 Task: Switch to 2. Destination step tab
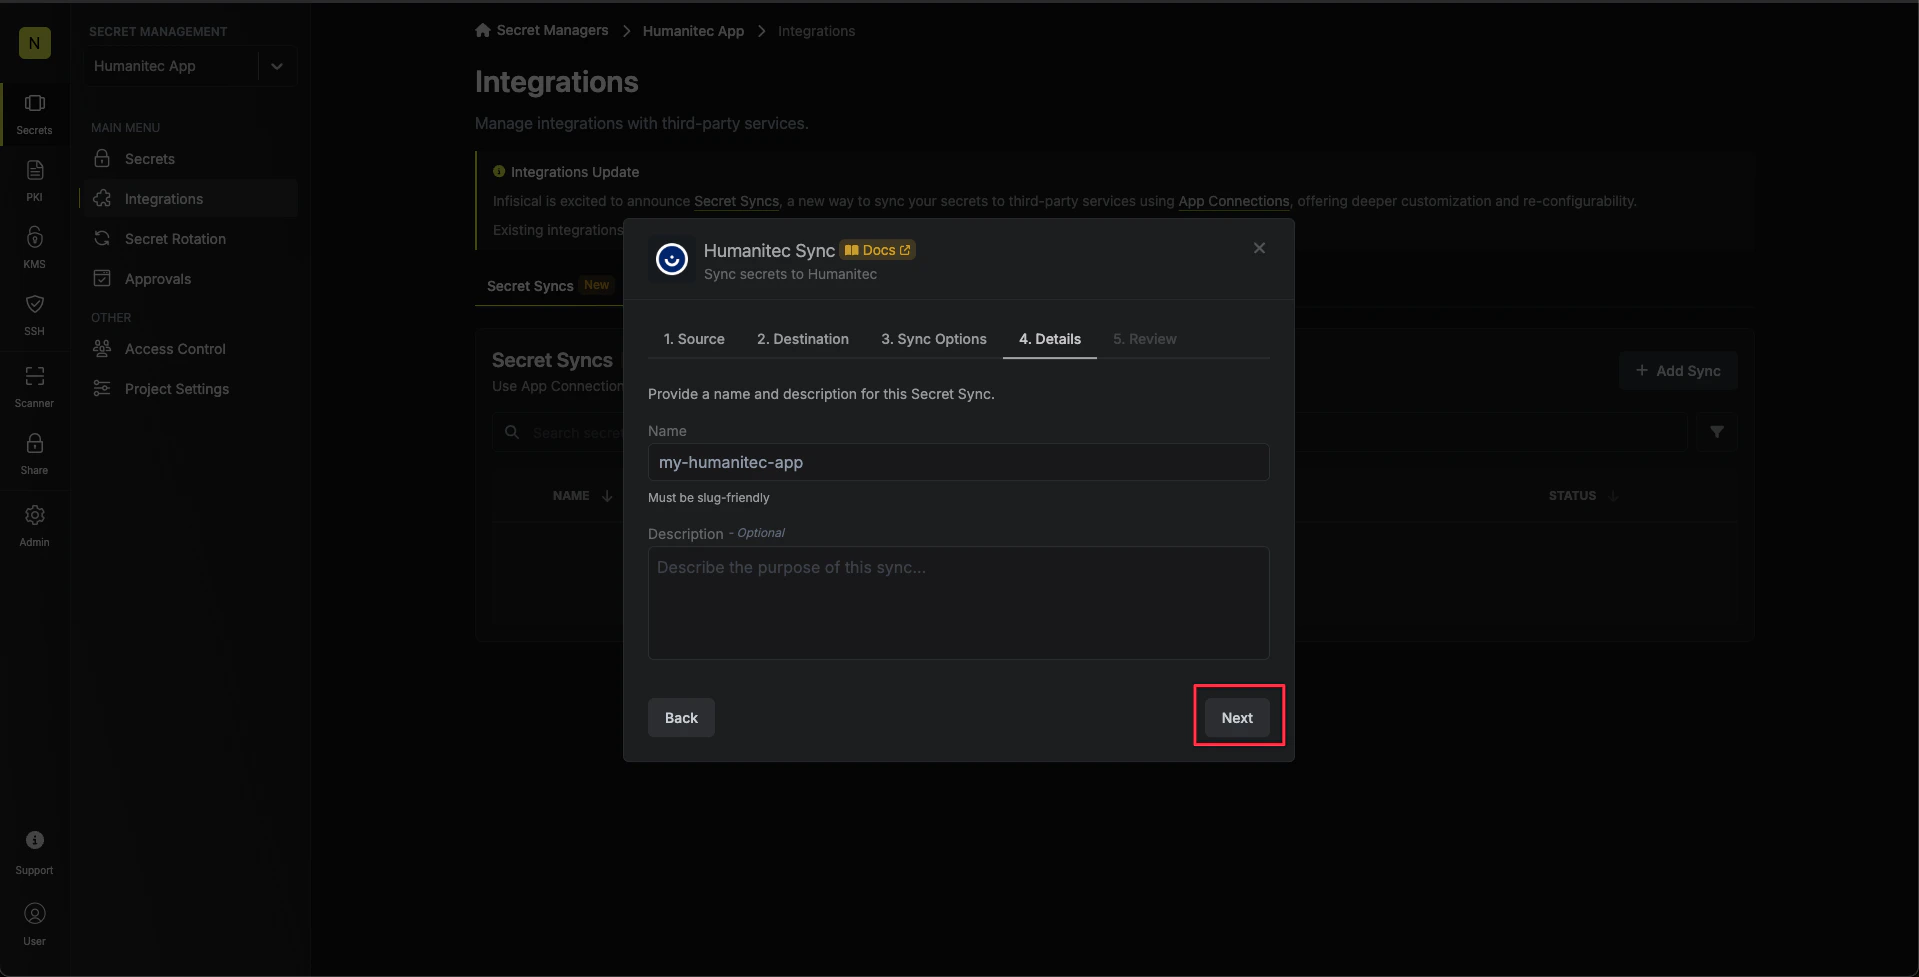pyautogui.click(x=803, y=339)
